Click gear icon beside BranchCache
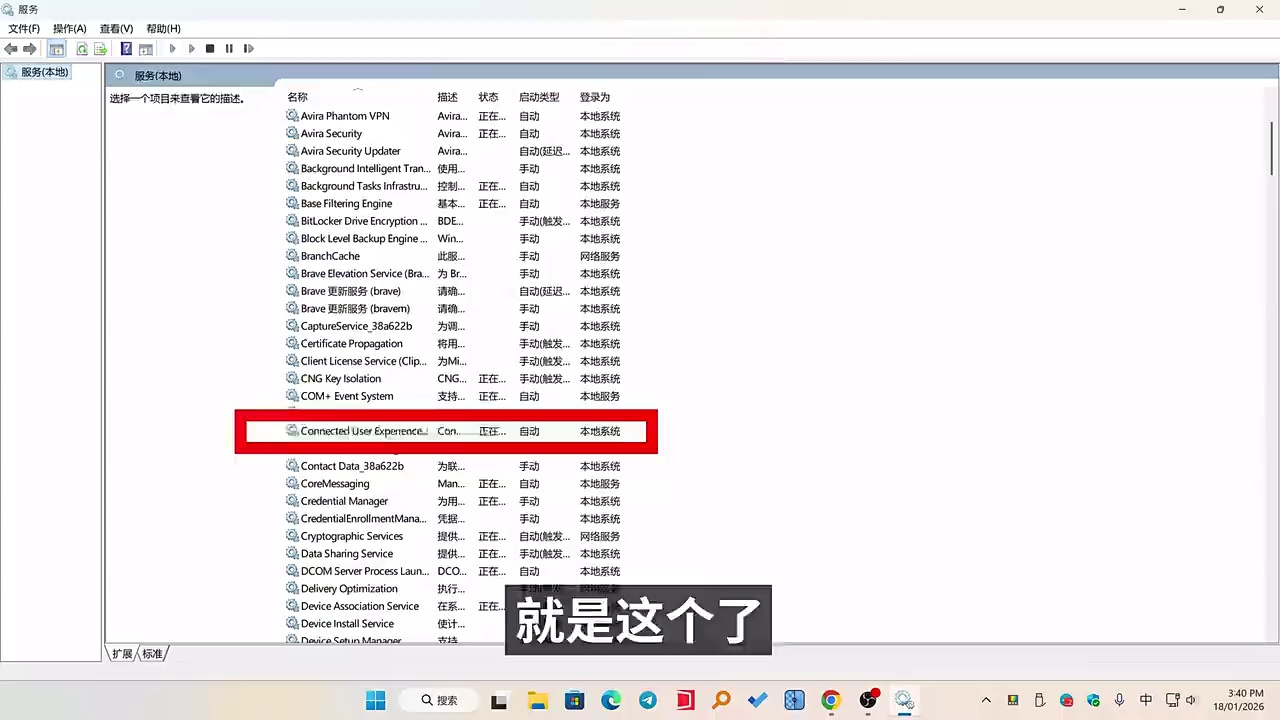This screenshot has width=1280, height=720. tap(292, 256)
